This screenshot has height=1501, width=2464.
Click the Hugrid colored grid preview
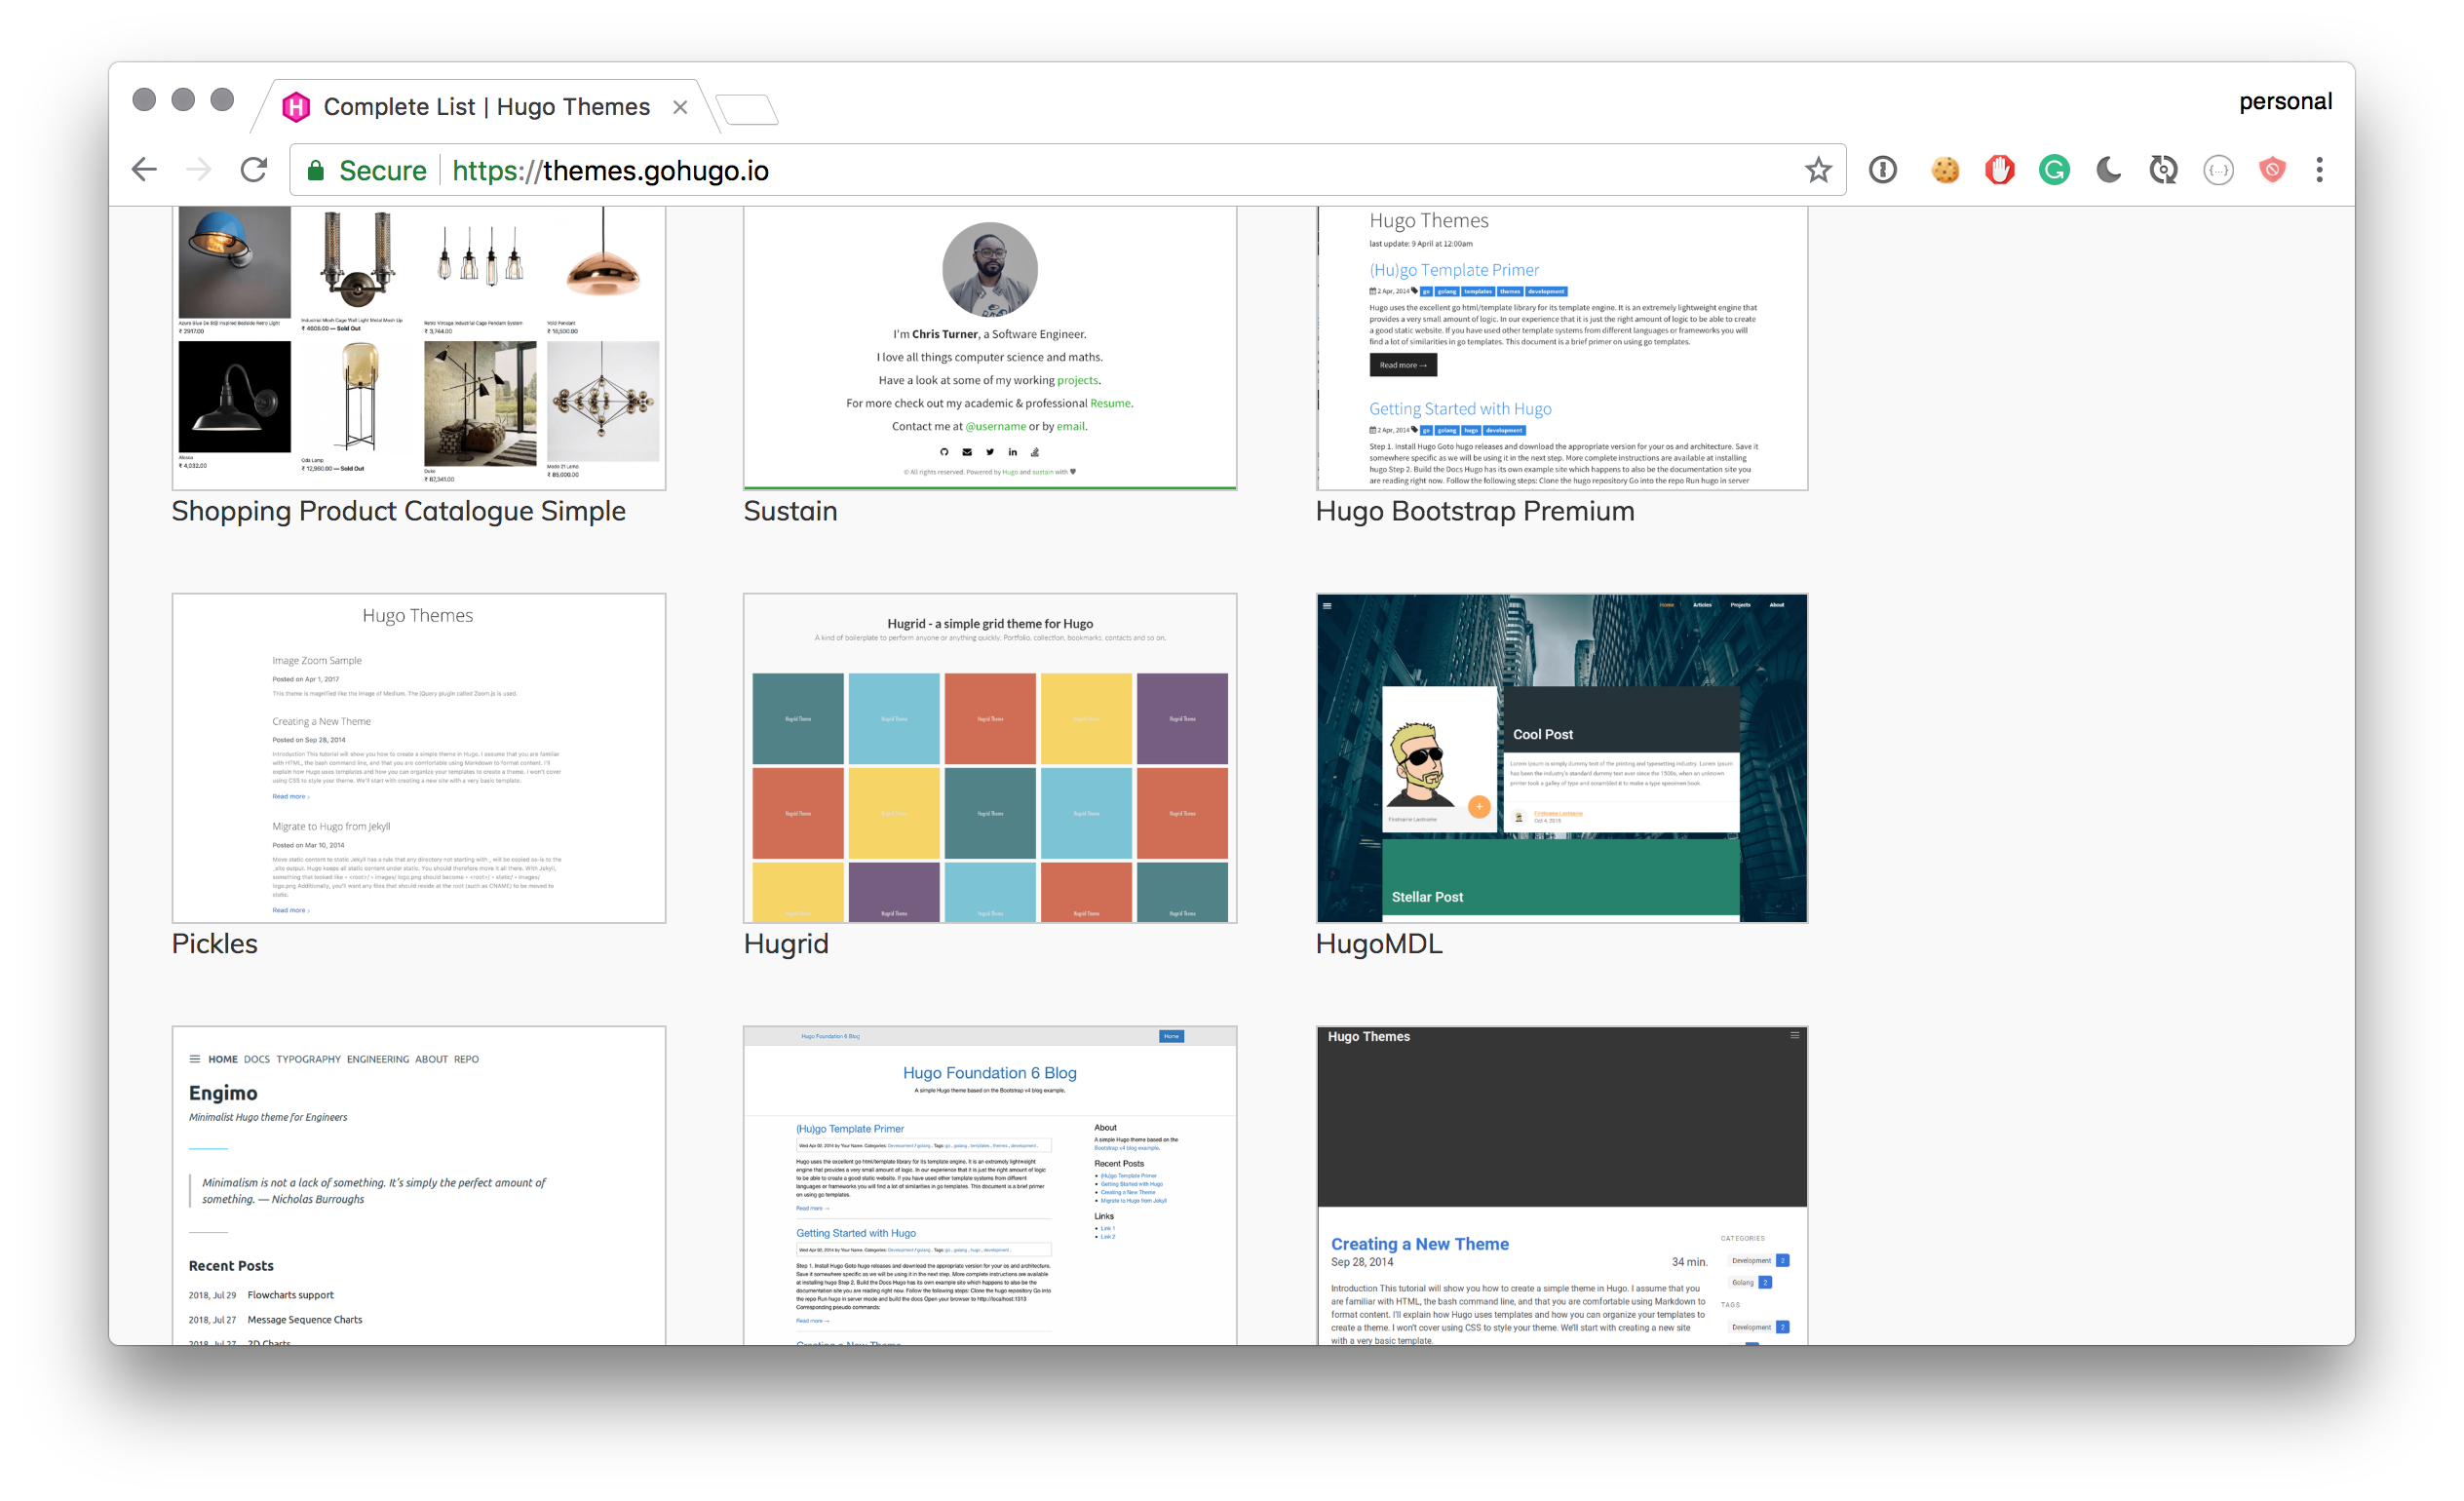pos(990,758)
